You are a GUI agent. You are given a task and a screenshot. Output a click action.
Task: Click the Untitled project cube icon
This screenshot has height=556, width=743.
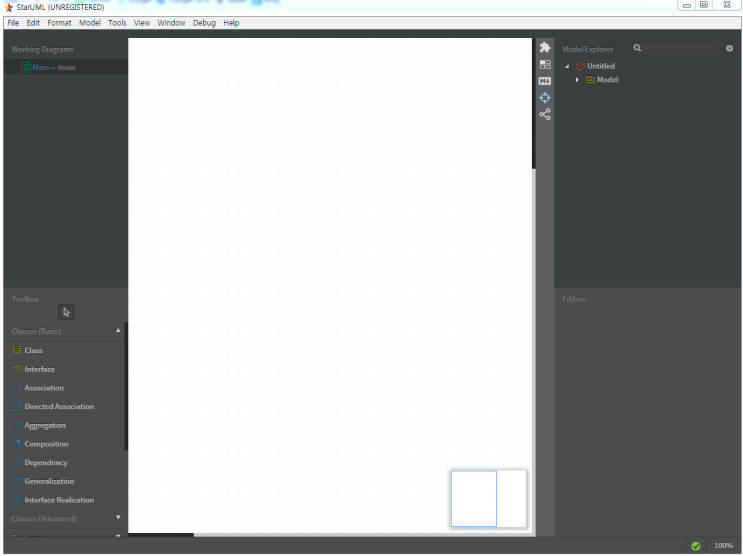[x=580, y=66]
